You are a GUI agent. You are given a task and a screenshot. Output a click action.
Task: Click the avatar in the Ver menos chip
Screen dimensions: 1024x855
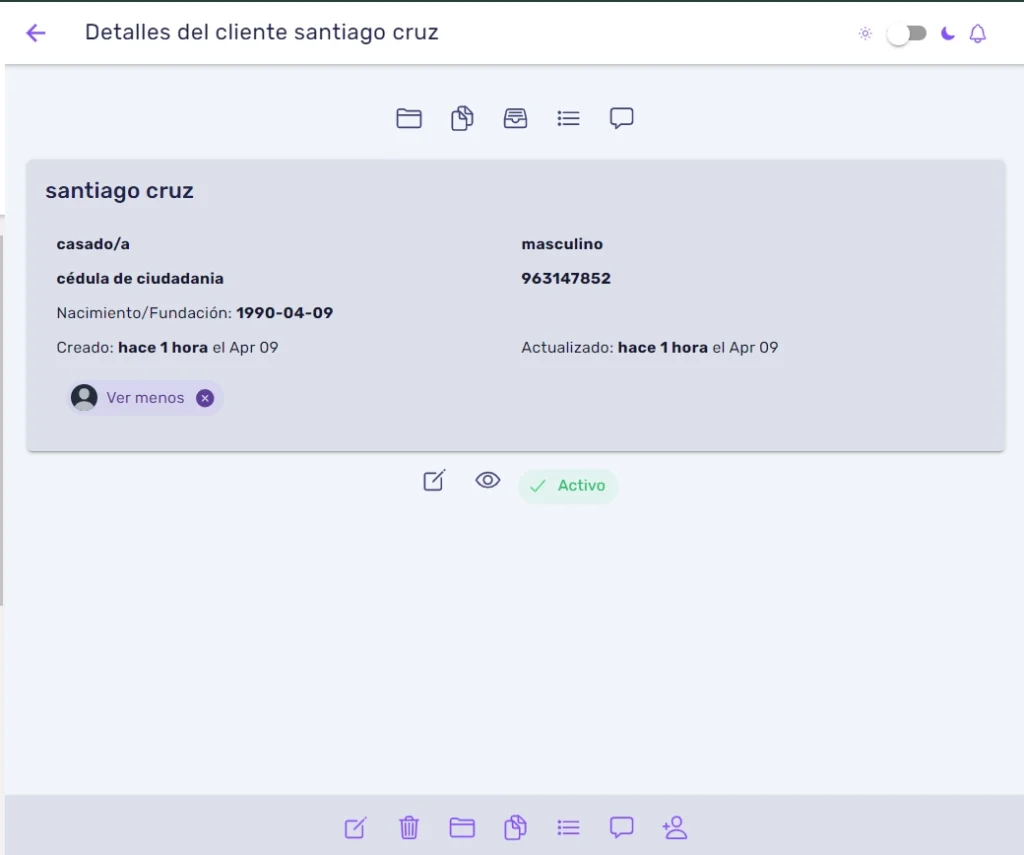[x=84, y=397]
